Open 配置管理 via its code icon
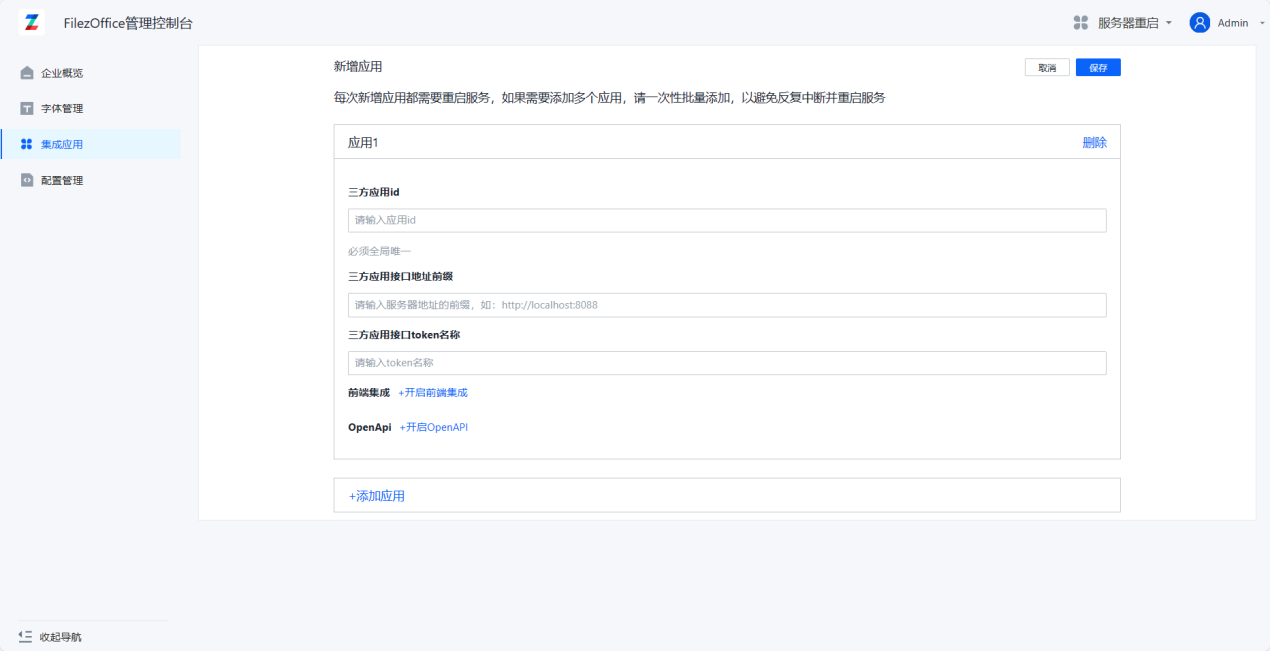This screenshot has width=1270, height=651. pos(25,180)
